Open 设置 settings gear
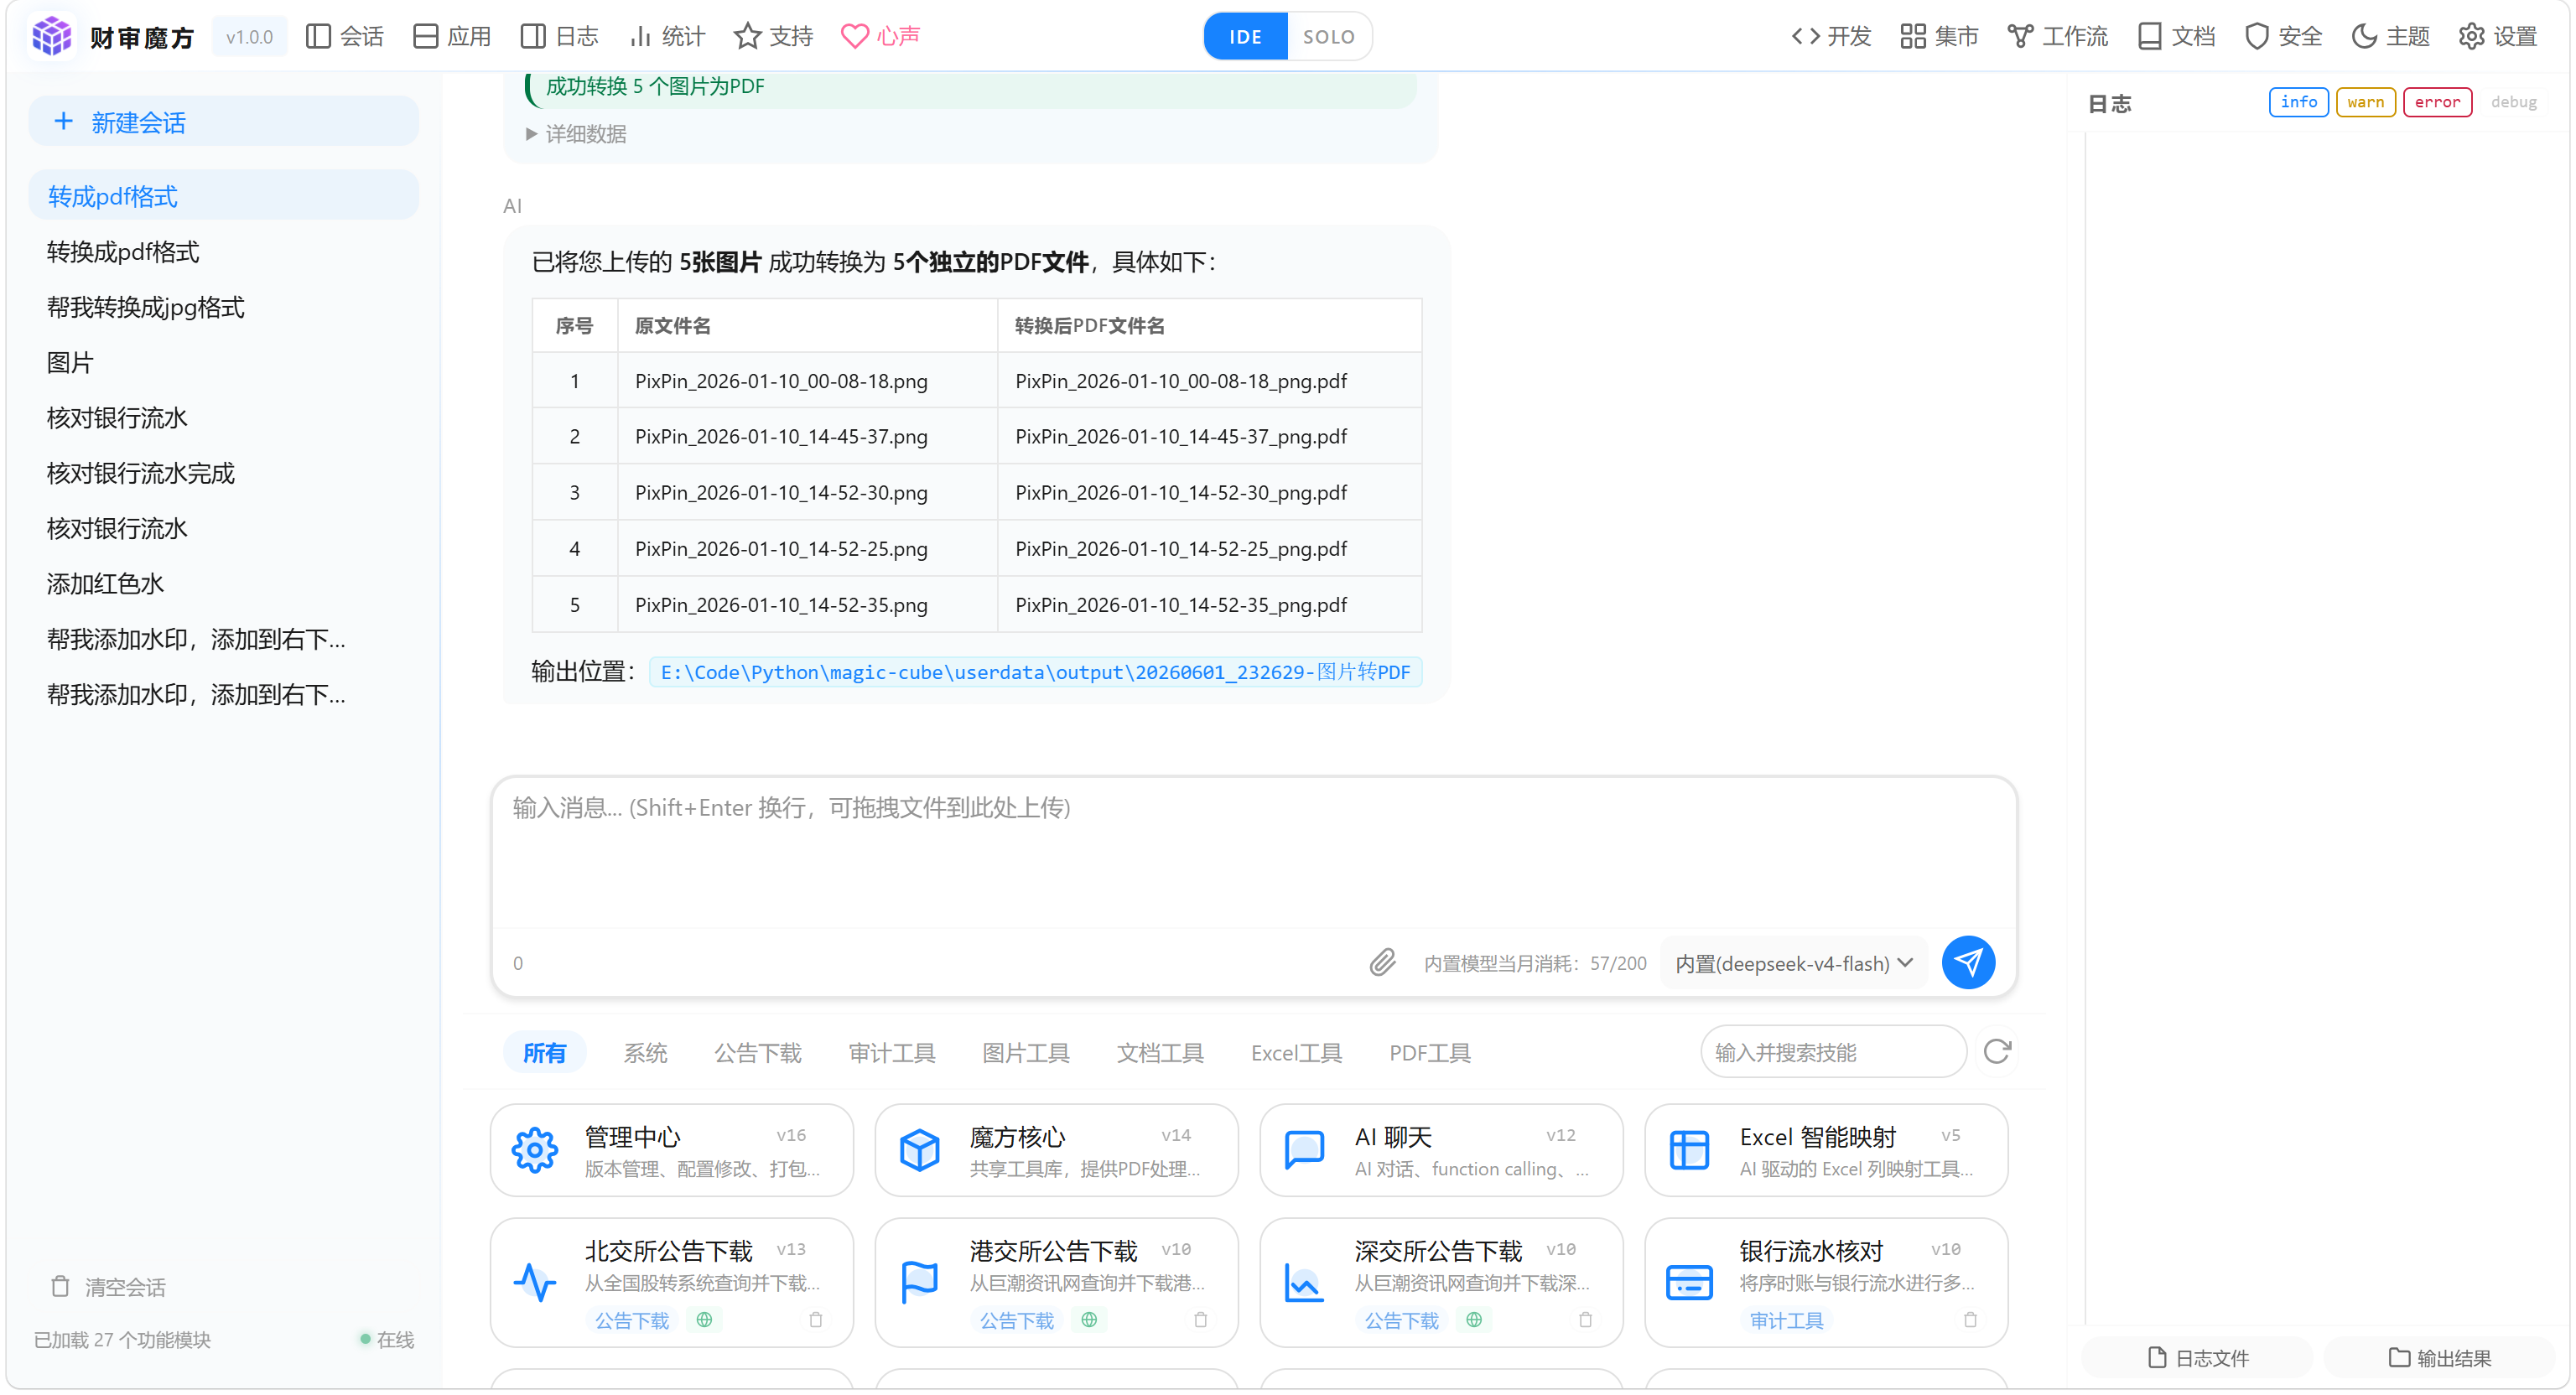Image resolution: width=2576 pixels, height=1395 pixels. [2498, 37]
